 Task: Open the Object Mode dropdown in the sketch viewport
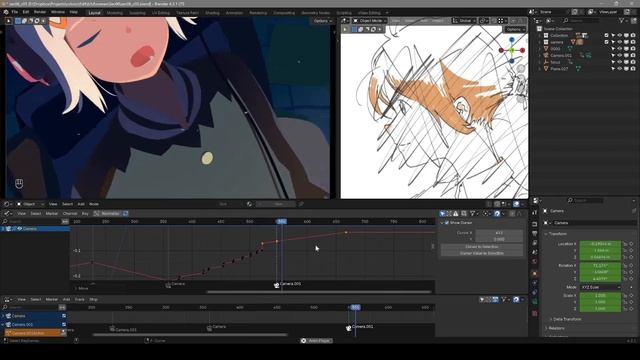(370, 20)
